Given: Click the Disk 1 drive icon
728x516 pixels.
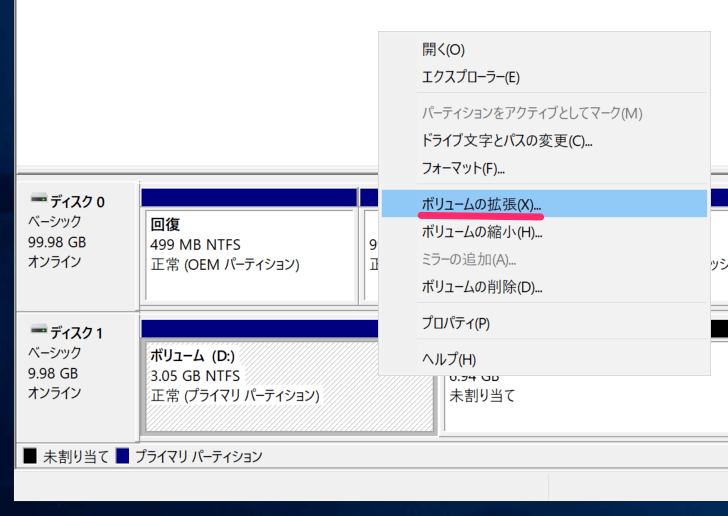Looking at the screenshot, I should (x=40, y=332).
